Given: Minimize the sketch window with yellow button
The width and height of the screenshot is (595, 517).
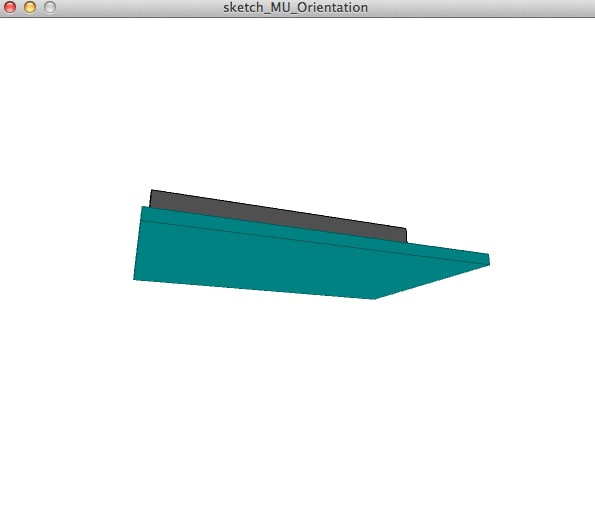Looking at the screenshot, I should click(30, 7).
